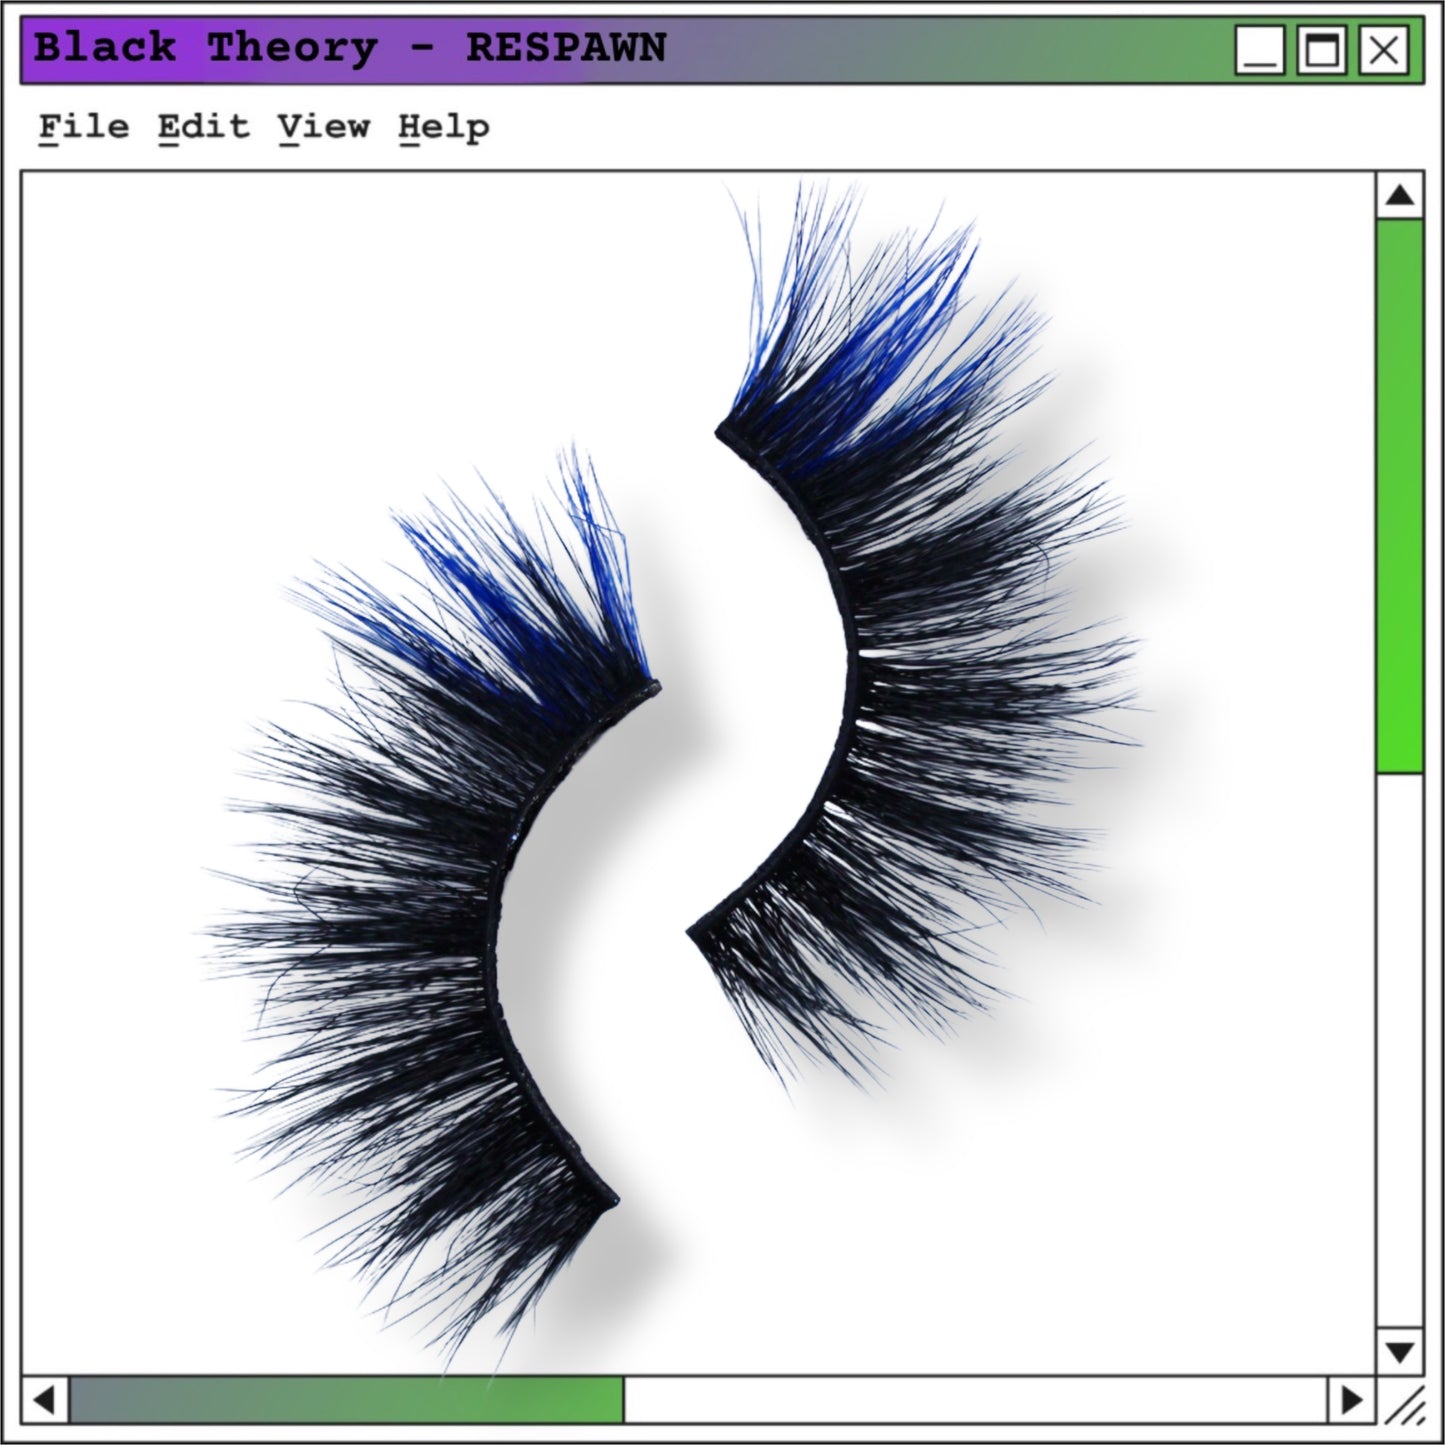The width and height of the screenshot is (1445, 1445).
Task: Click the scroll right arrow
Action: pyautogui.click(x=1351, y=1399)
